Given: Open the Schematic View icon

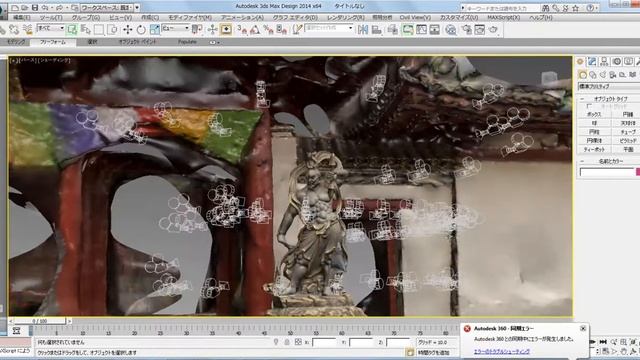Looking at the screenshot, I should pos(435,29).
